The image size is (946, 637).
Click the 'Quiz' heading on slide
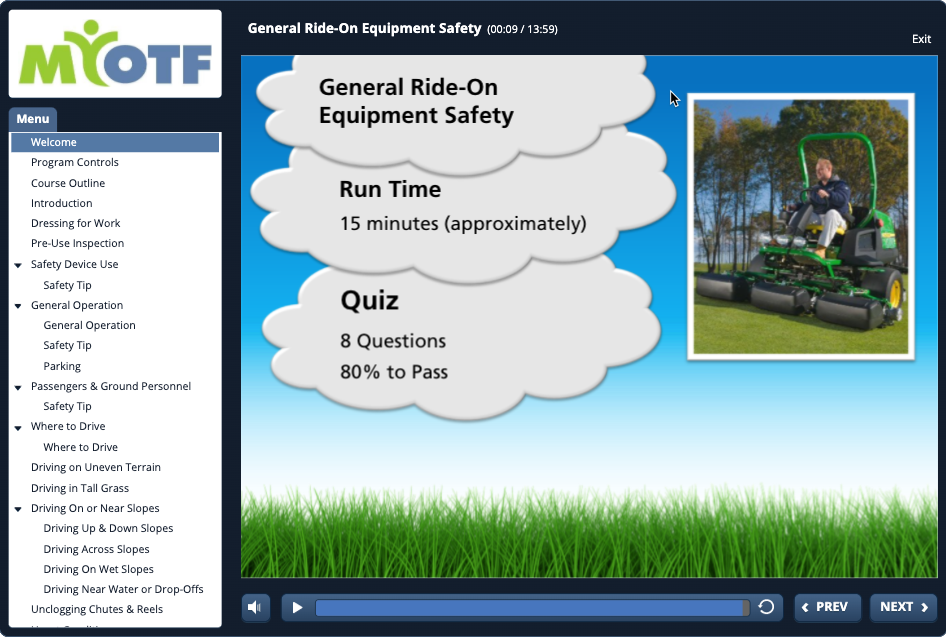pyautogui.click(x=369, y=300)
